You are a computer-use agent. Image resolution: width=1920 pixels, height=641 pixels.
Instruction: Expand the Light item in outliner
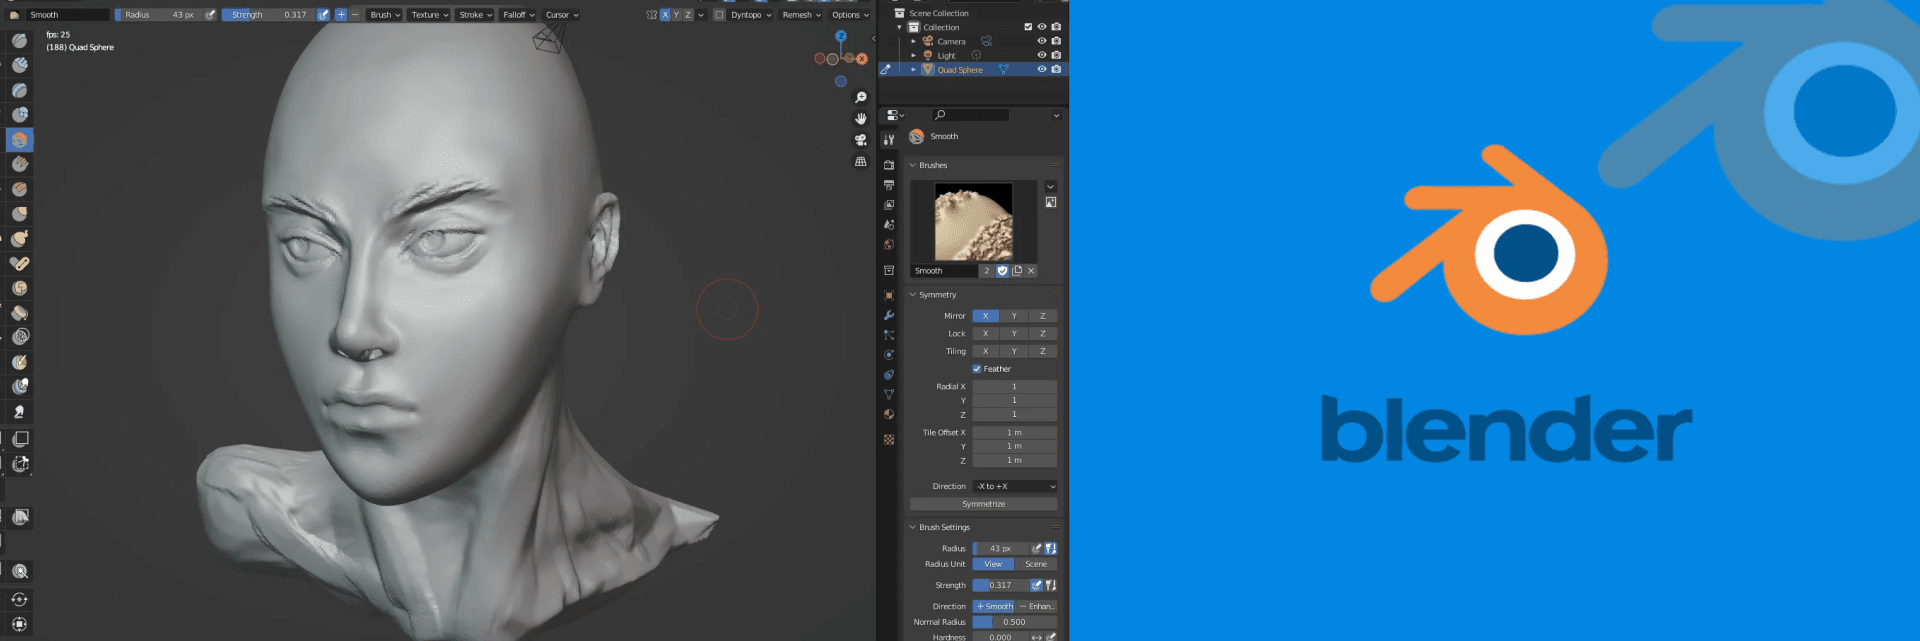(x=913, y=55)
